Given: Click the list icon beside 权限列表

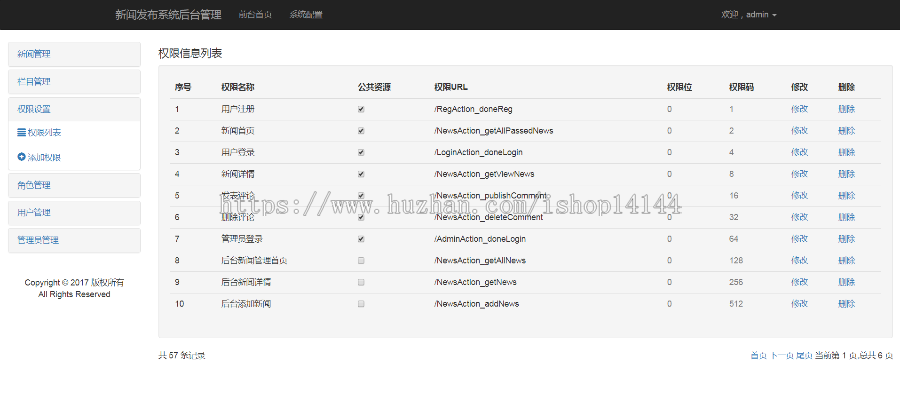Looking at the screenshot, I should click(21, 133).
